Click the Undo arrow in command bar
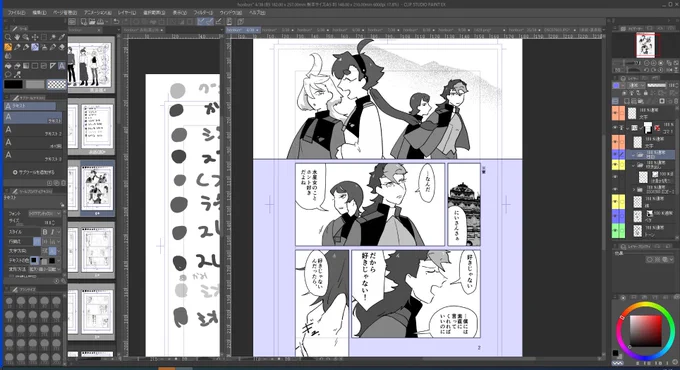The width and height of the screenshot is (680, 370). click(116, 21)
